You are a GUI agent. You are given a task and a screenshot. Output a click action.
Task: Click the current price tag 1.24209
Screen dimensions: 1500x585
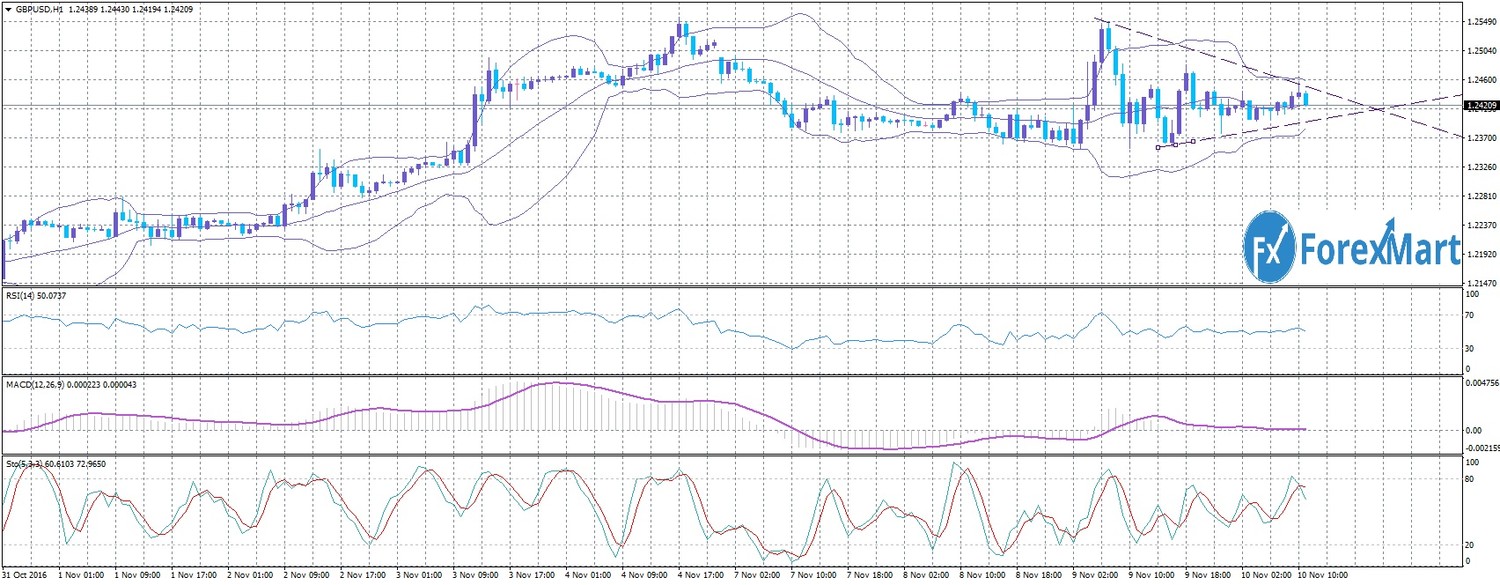coord(1480,105)
